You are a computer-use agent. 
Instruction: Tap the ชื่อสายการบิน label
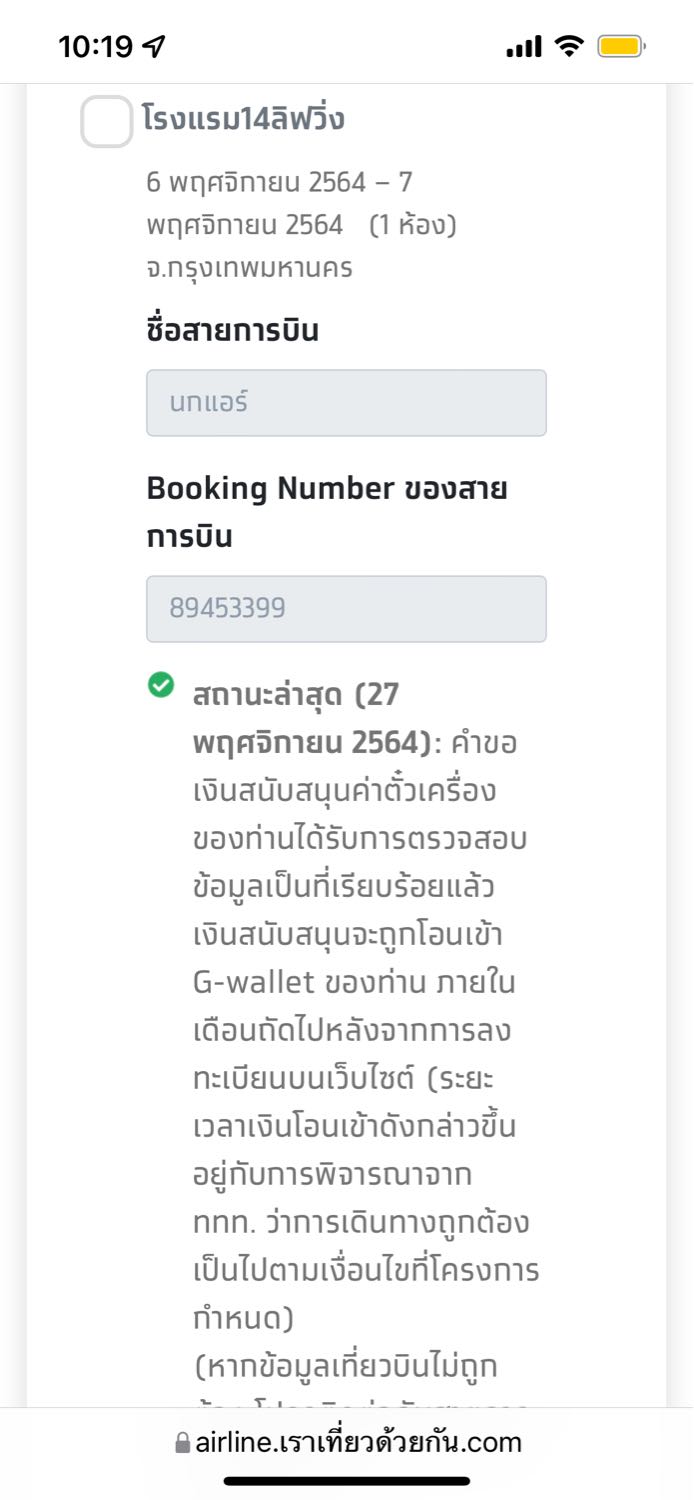232,331
